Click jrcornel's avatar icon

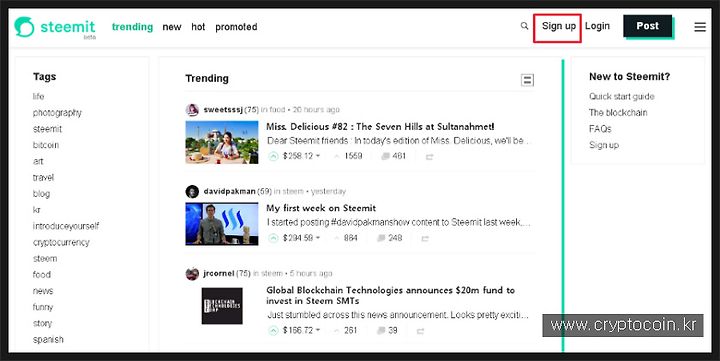tap(192, 274)
